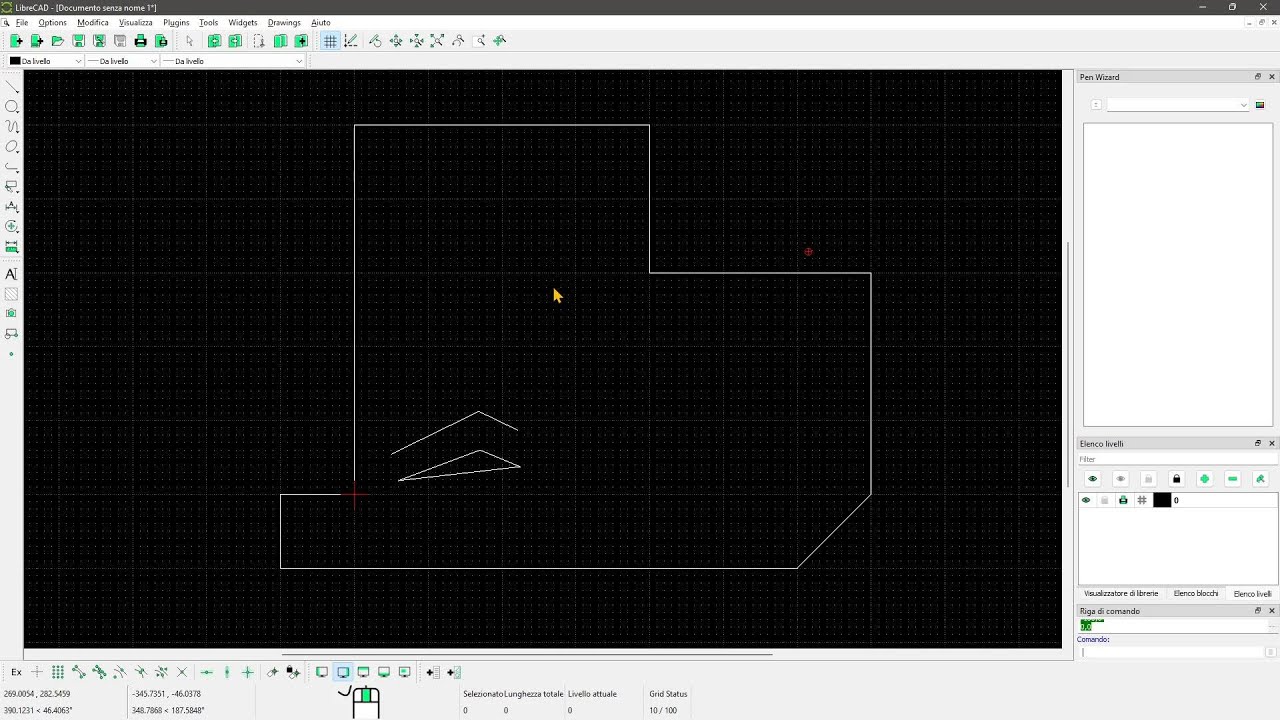Open print preview from the toolbar
The height and width of the screenshot is (720, 1280).
pos(161,41)
